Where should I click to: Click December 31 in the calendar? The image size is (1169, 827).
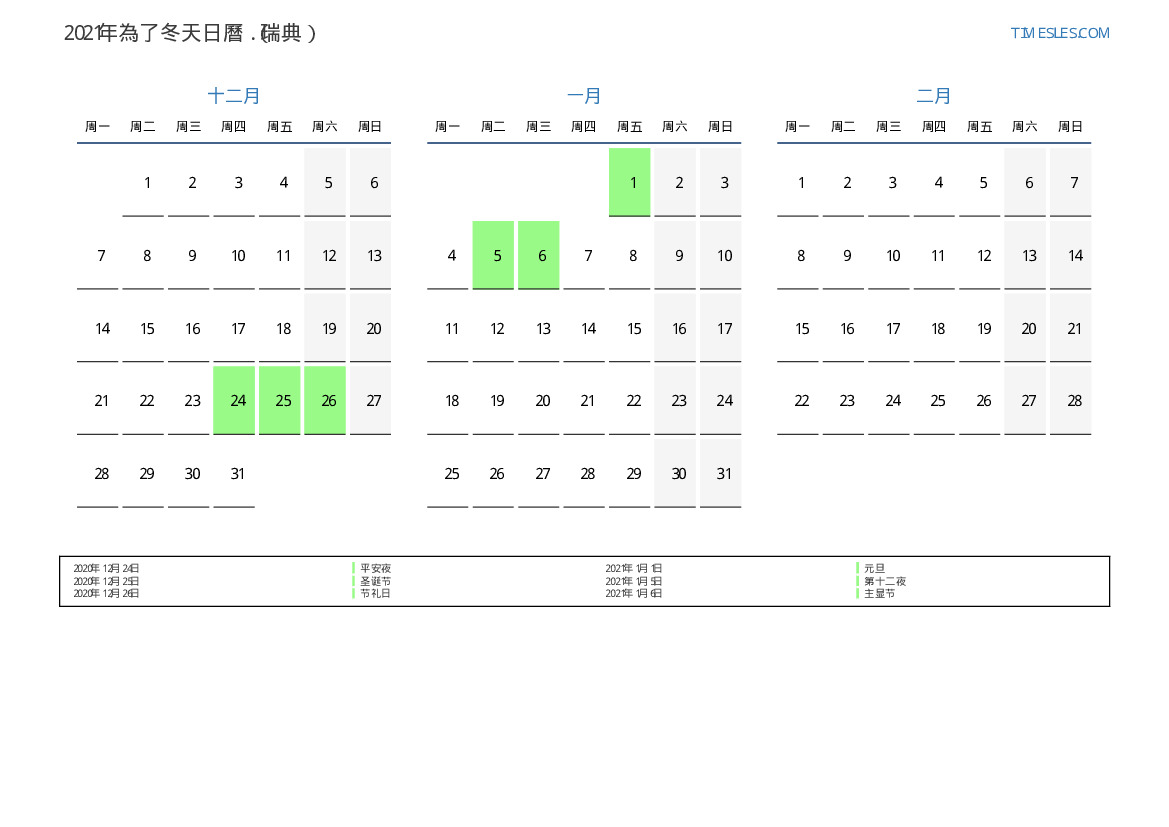click(238, 473)
